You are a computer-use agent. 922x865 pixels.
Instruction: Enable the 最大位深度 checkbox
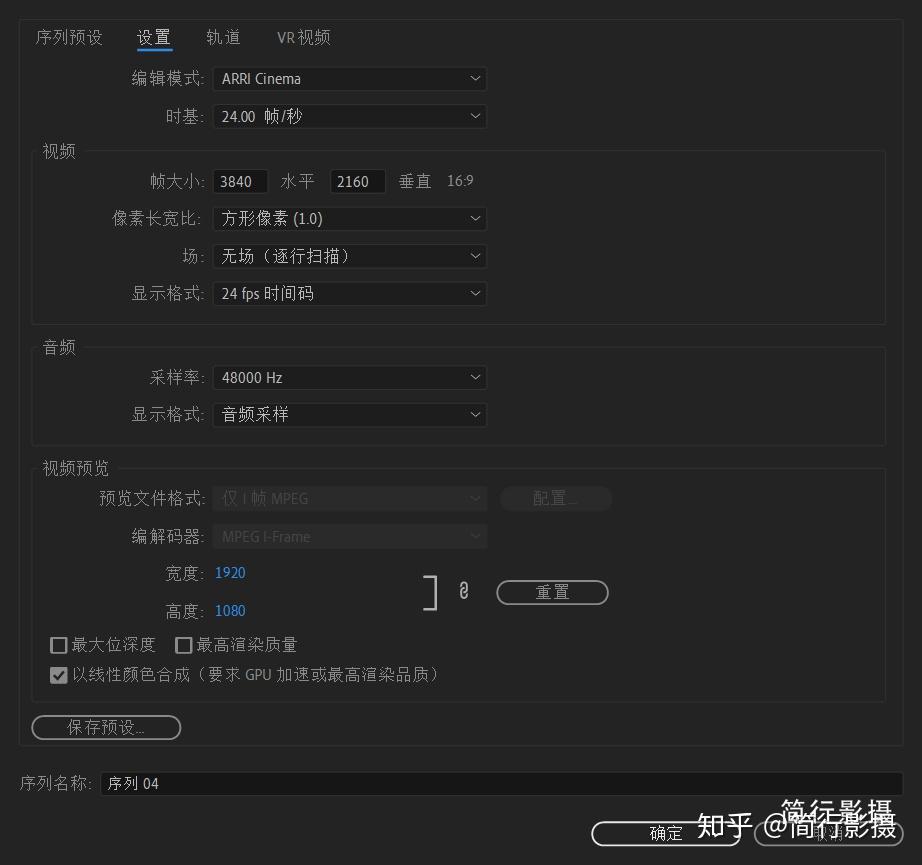(59, 645)
